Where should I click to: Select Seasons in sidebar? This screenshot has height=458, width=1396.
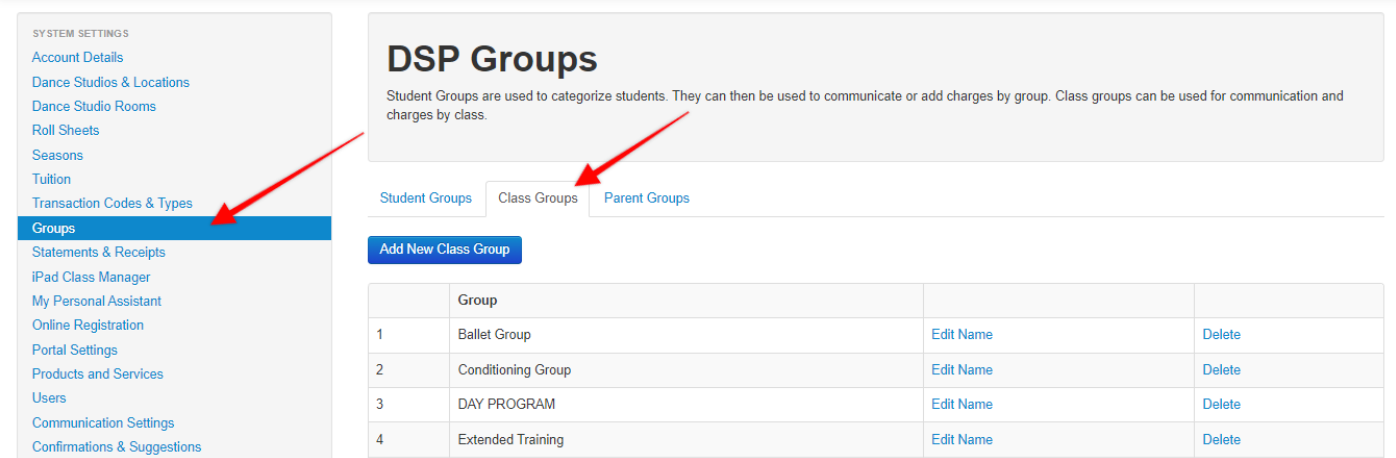click(58, 155)
